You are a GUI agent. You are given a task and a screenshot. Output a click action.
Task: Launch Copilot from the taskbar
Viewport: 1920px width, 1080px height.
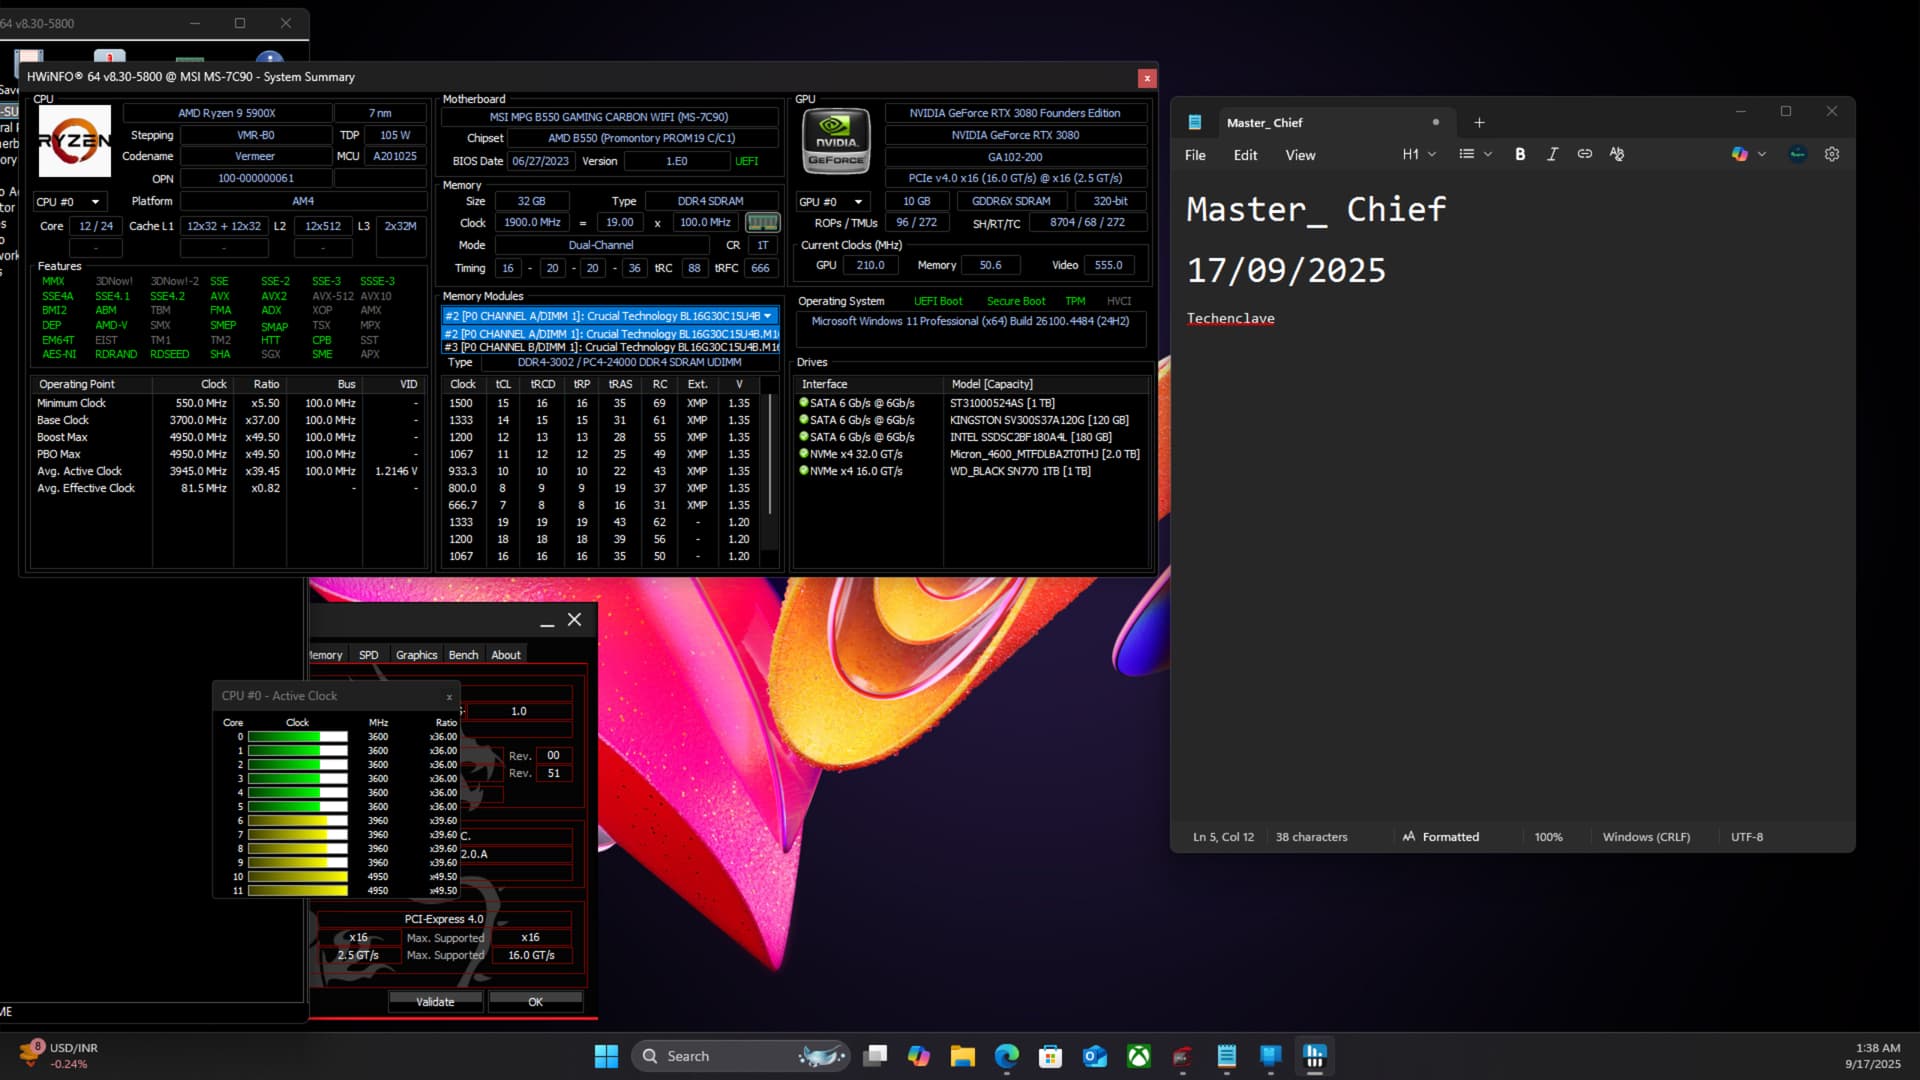(919, 1056)
